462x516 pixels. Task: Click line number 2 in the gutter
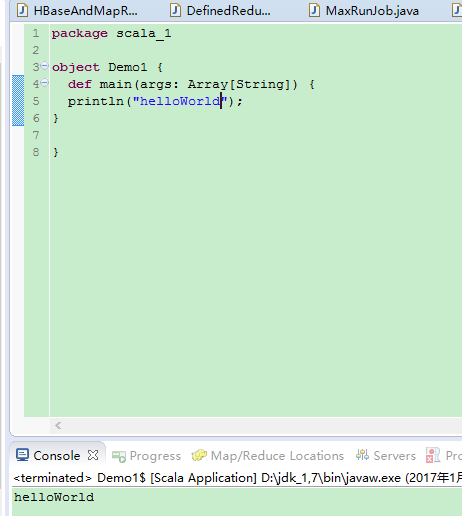tap(36, 50)
